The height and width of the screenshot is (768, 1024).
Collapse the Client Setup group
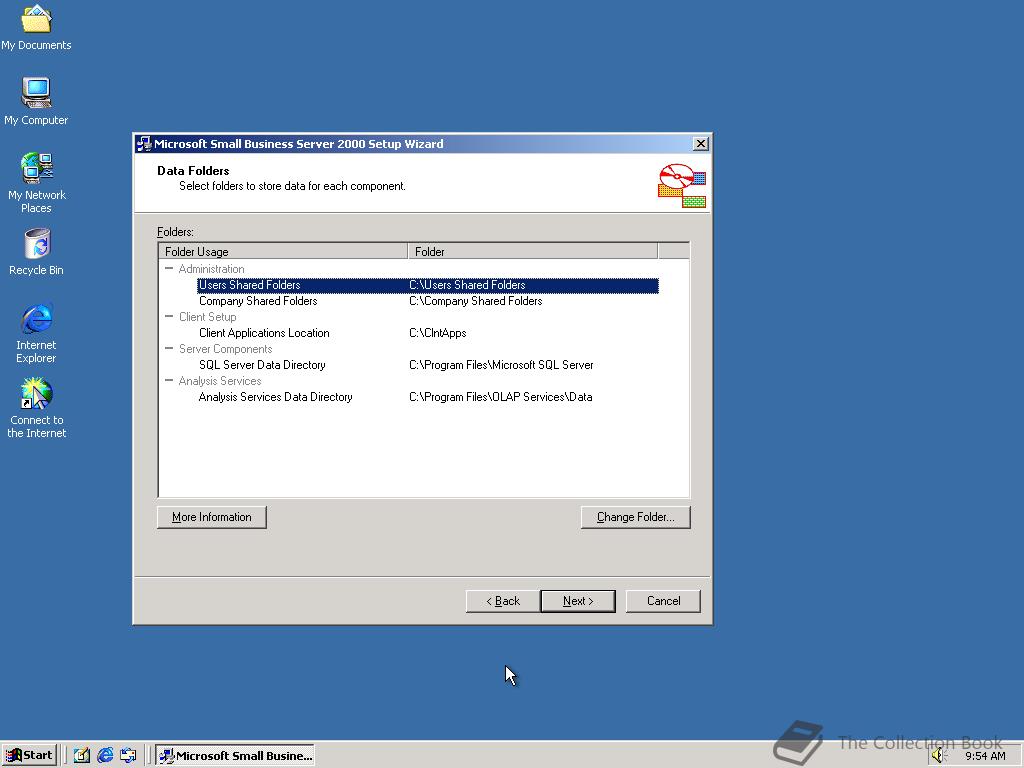pyautogui.click(x=169, y=316)
